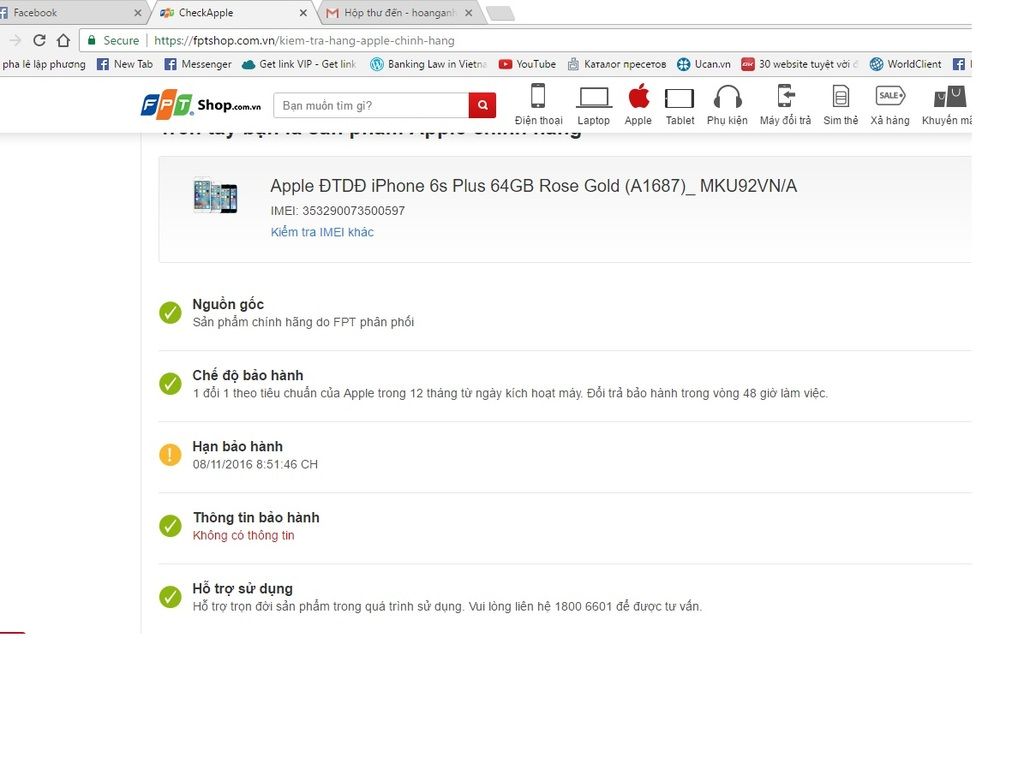
Task: Open a new browser tab button
Action: 501,13
